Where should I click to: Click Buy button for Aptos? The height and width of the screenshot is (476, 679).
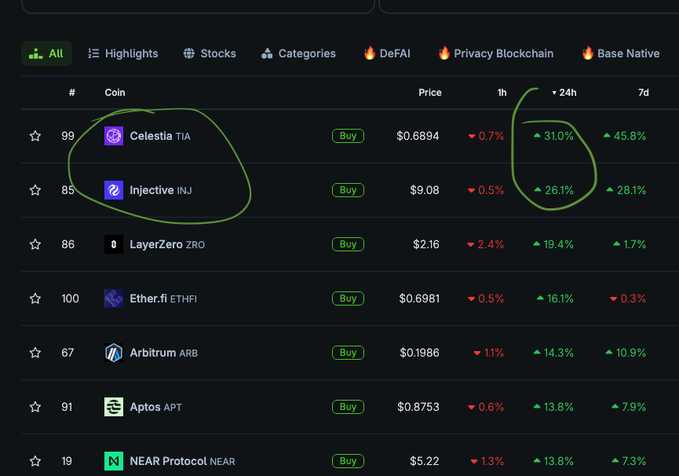[x=348, y=407]
